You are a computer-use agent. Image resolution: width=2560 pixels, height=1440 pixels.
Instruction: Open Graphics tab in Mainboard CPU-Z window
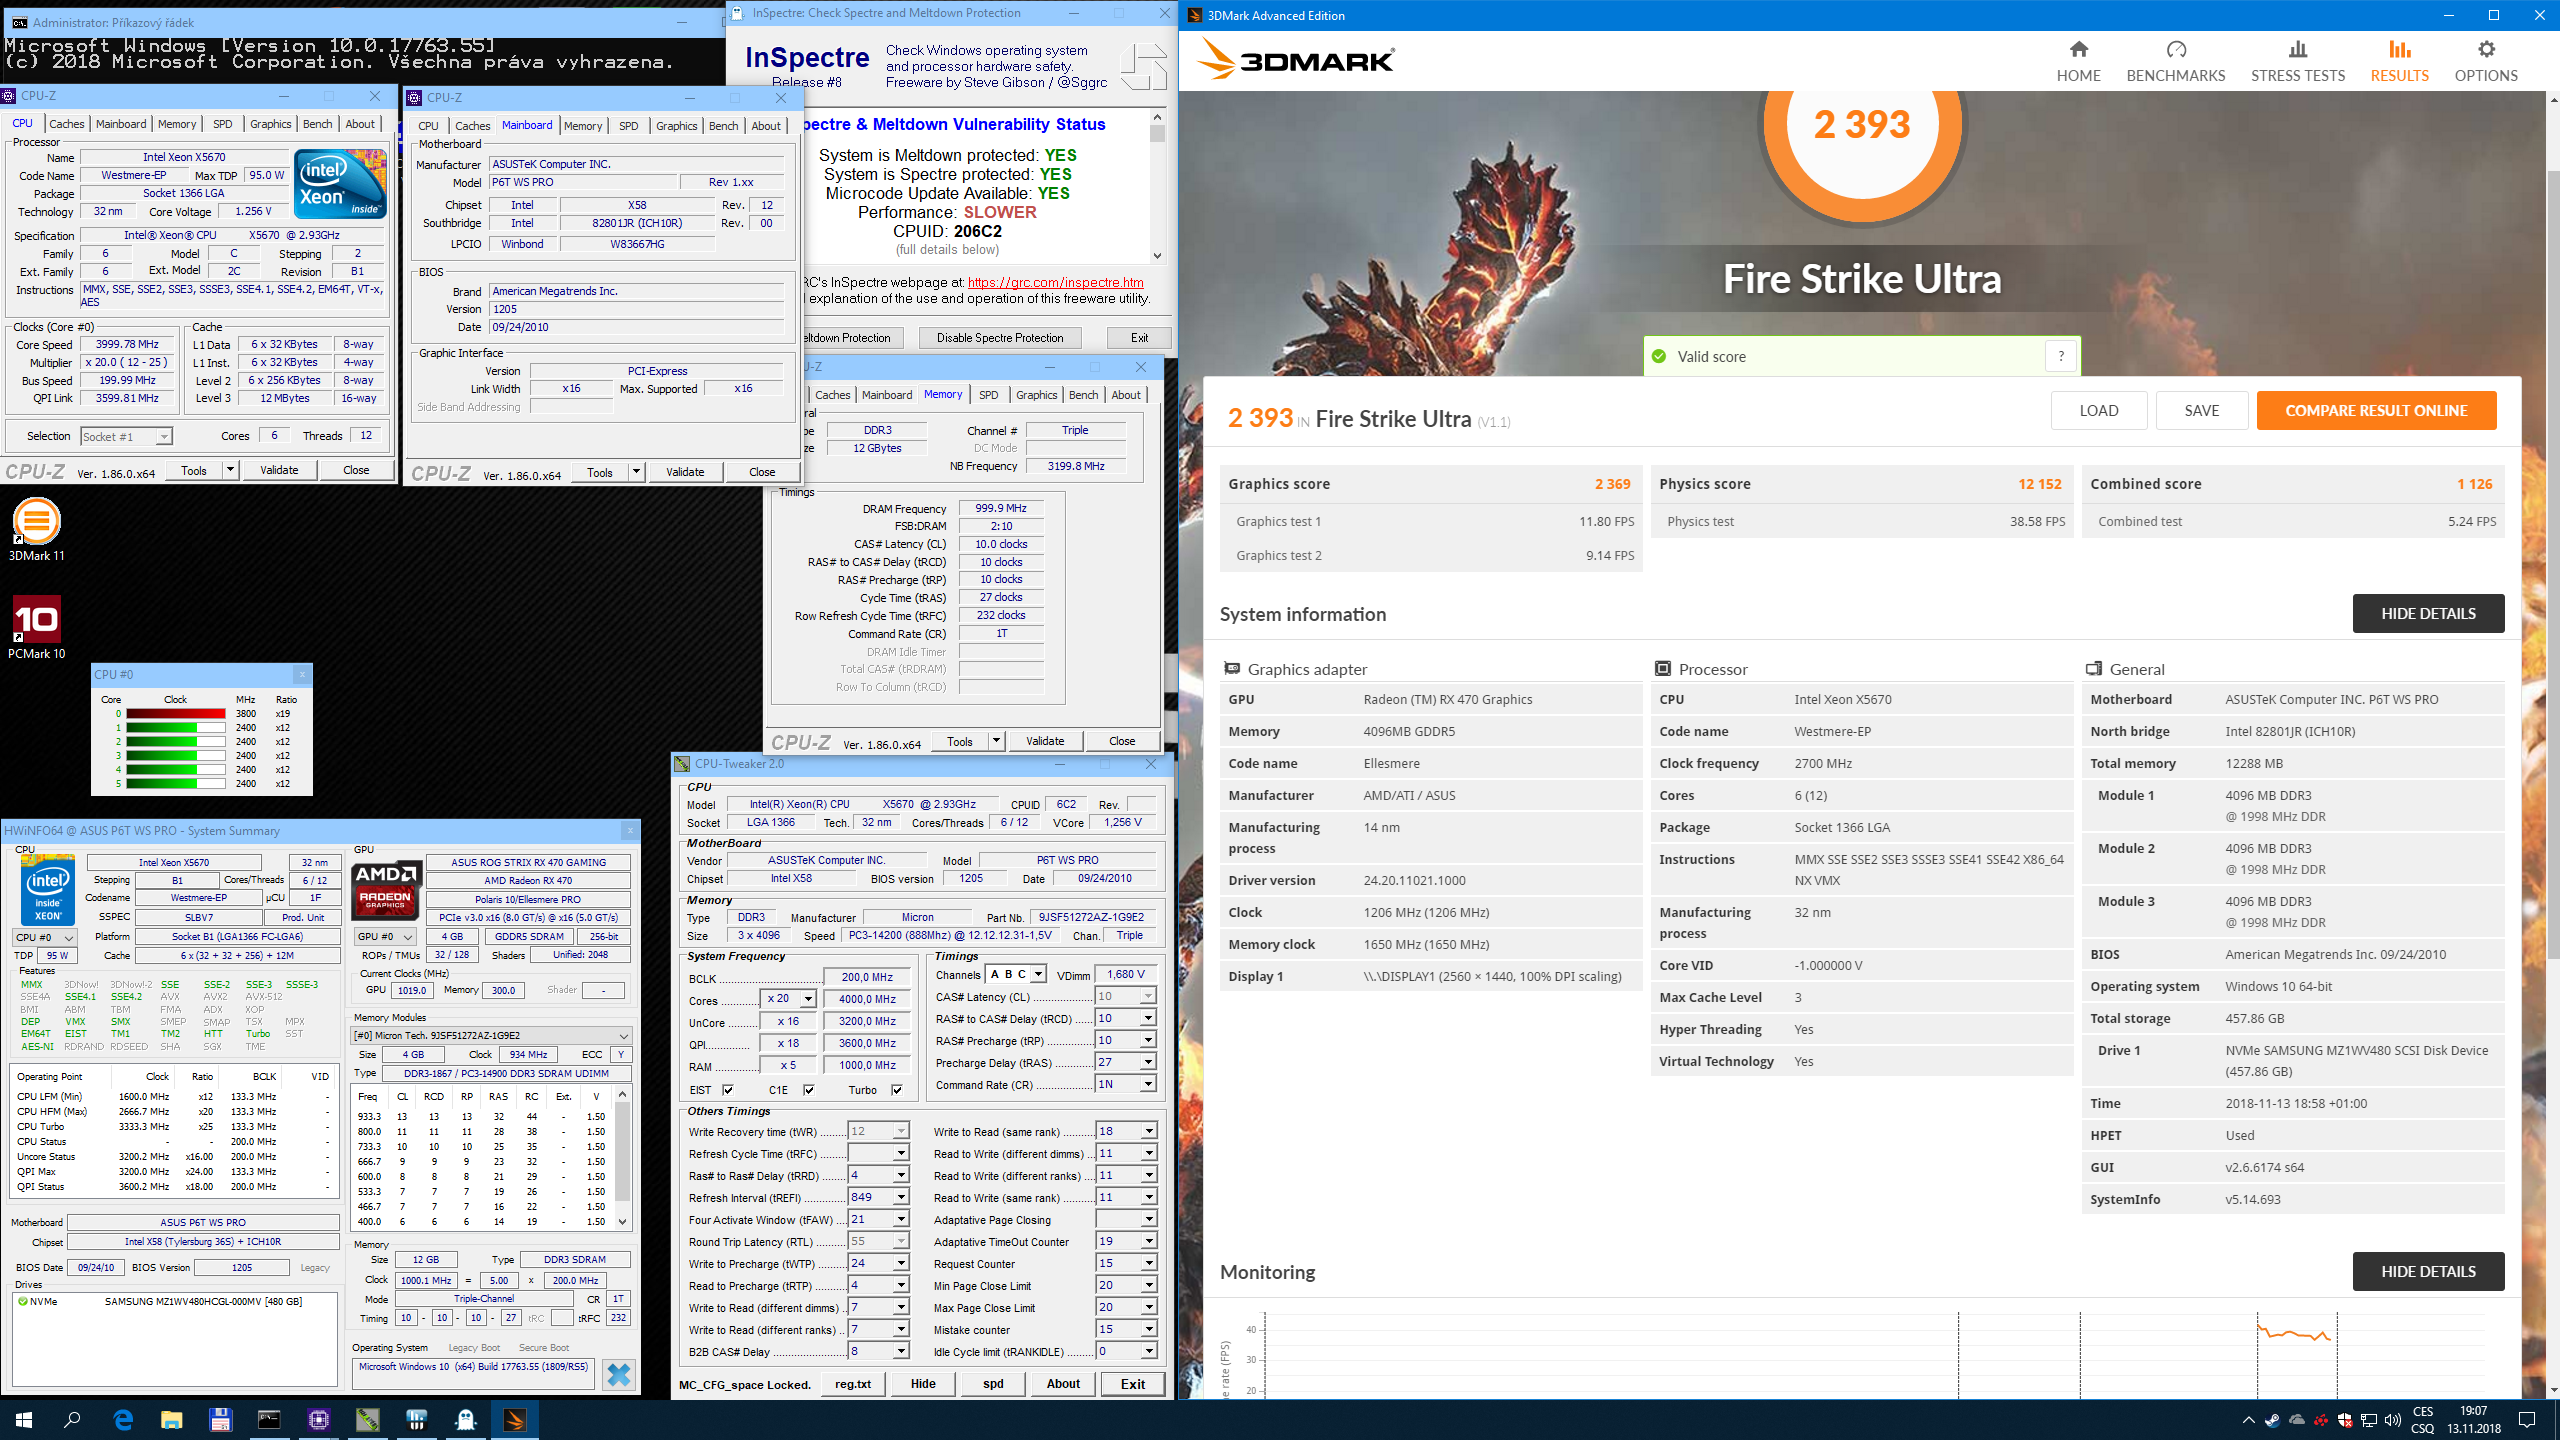pos(676,126)
